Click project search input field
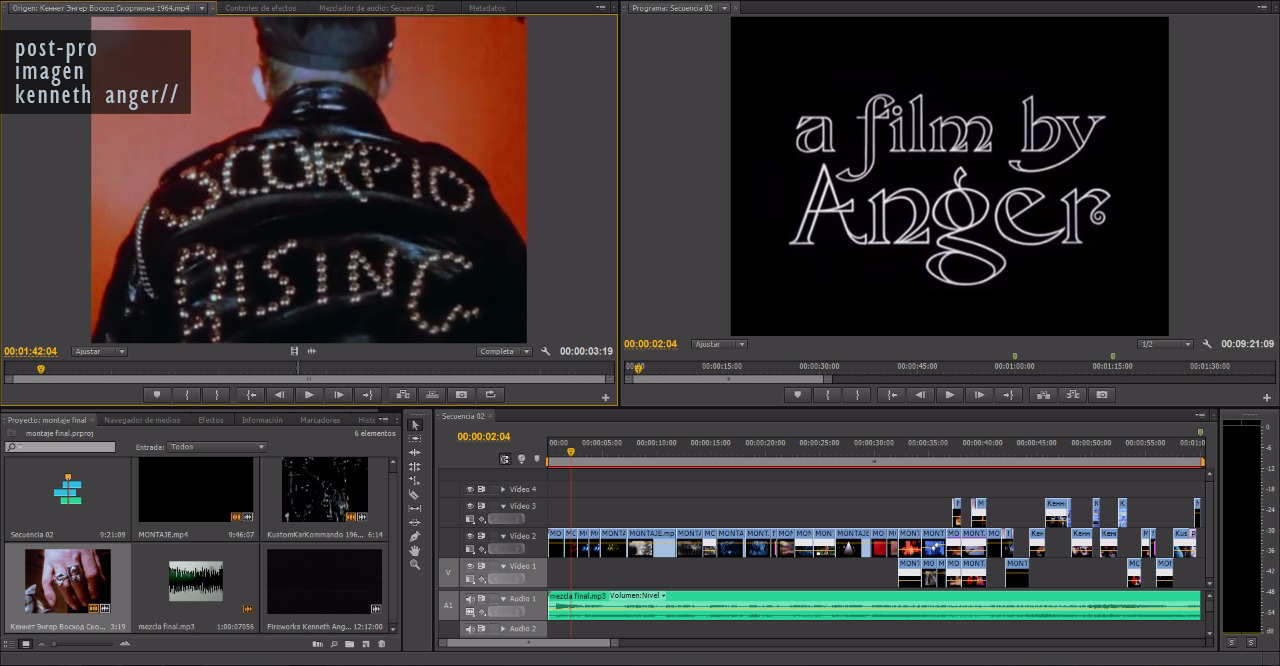1280x666 pixels. [60, 447]
